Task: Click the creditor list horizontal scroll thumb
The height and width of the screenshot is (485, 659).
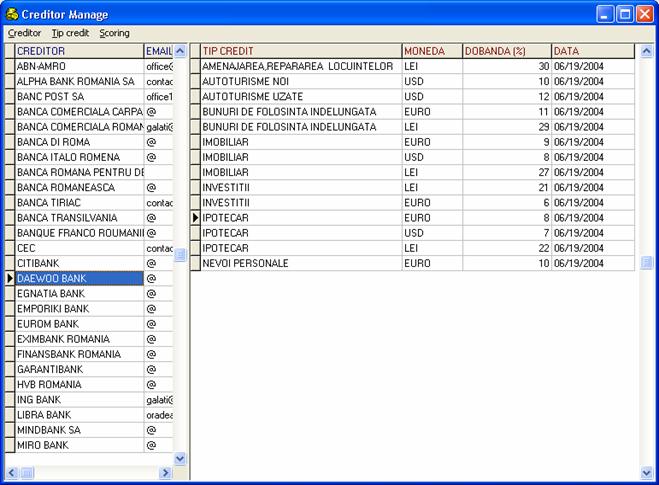Action: (27, 473)
